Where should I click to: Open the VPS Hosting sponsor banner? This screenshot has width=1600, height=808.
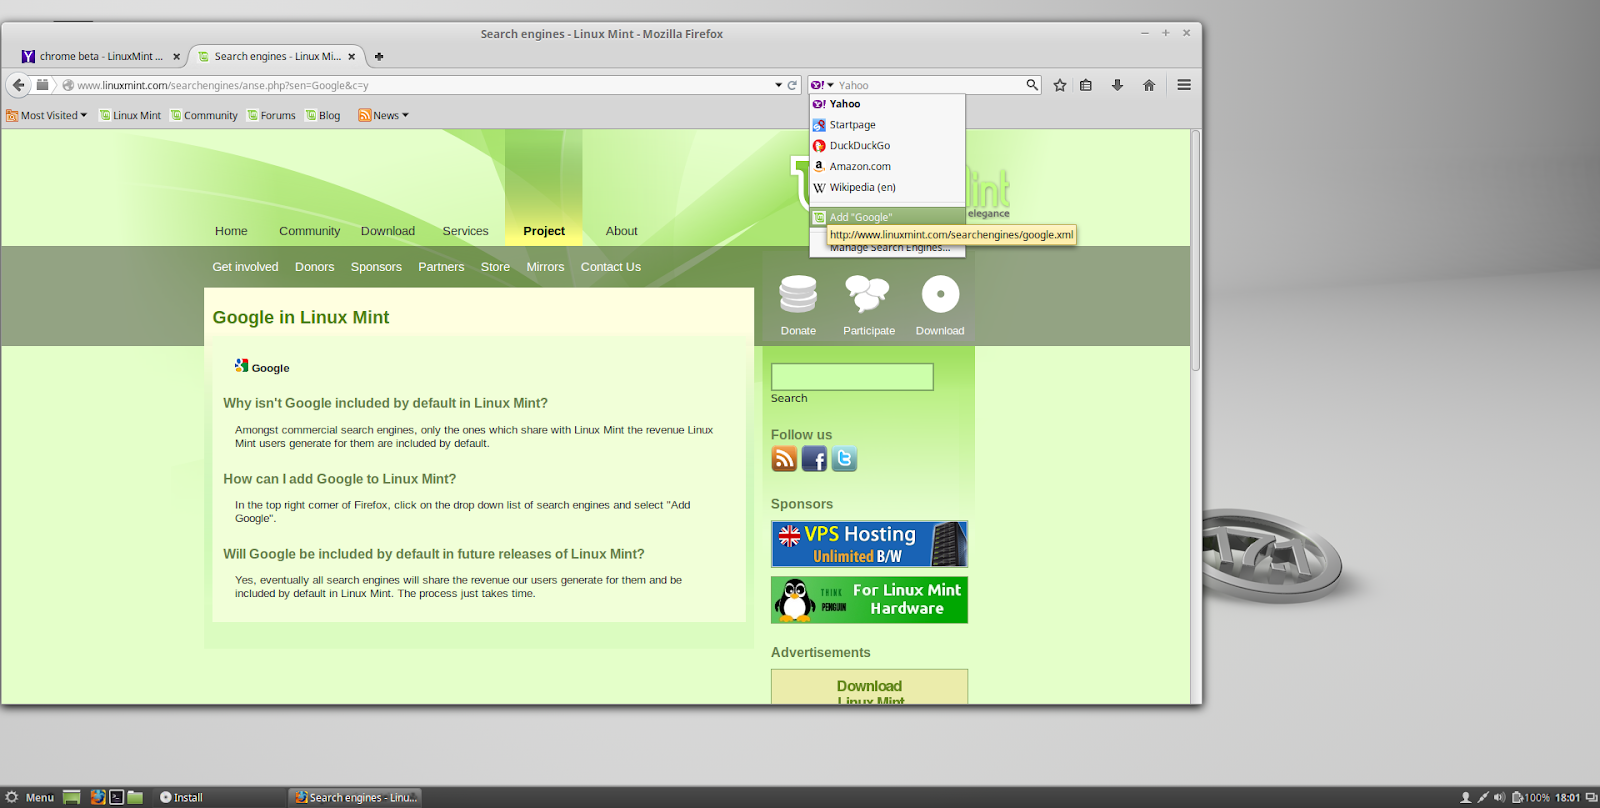point(869,544)
